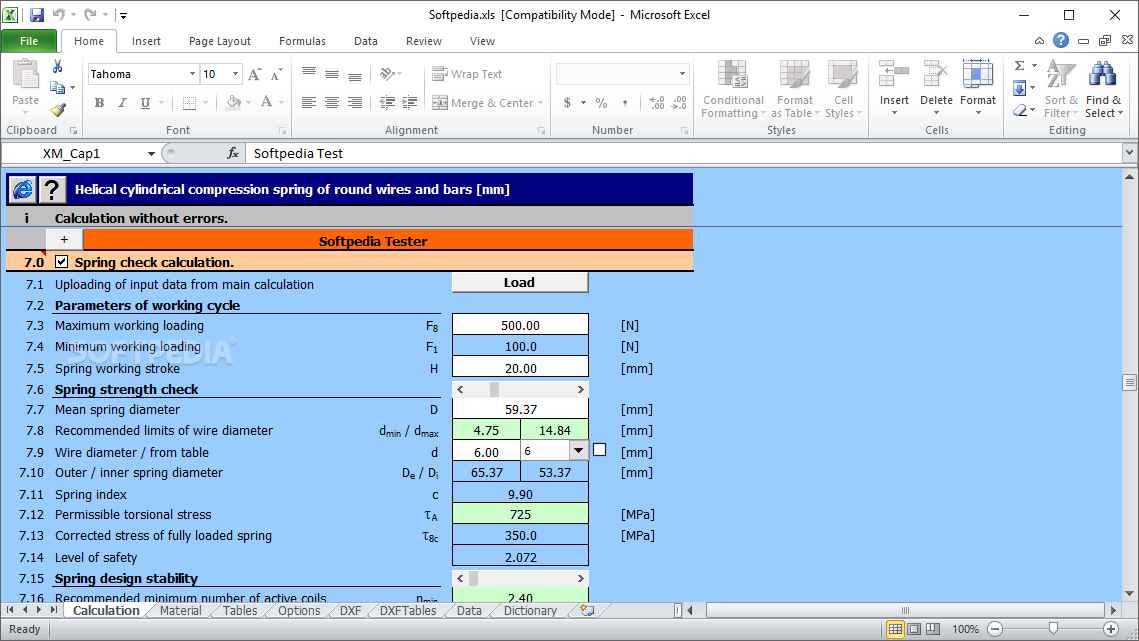The image size is (1139, 641).
Task: Open Find & Select menu
Action: pos(1103,89)
